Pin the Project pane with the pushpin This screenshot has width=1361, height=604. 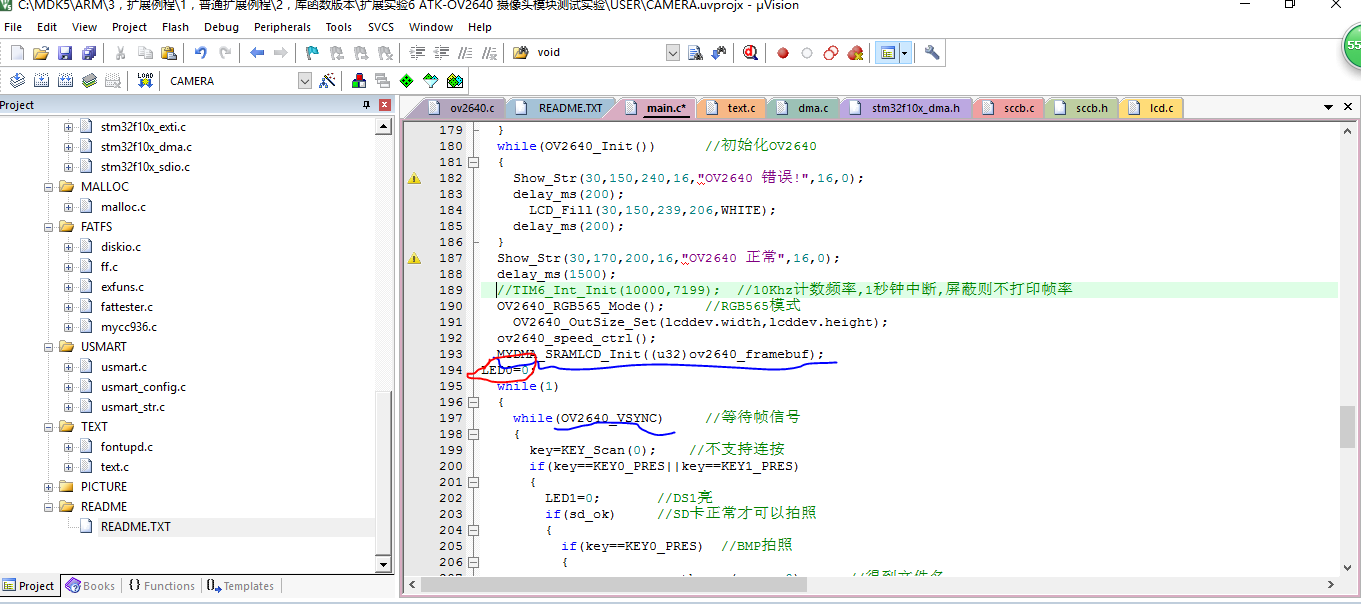pyautogui.click(x=366, y=105)
